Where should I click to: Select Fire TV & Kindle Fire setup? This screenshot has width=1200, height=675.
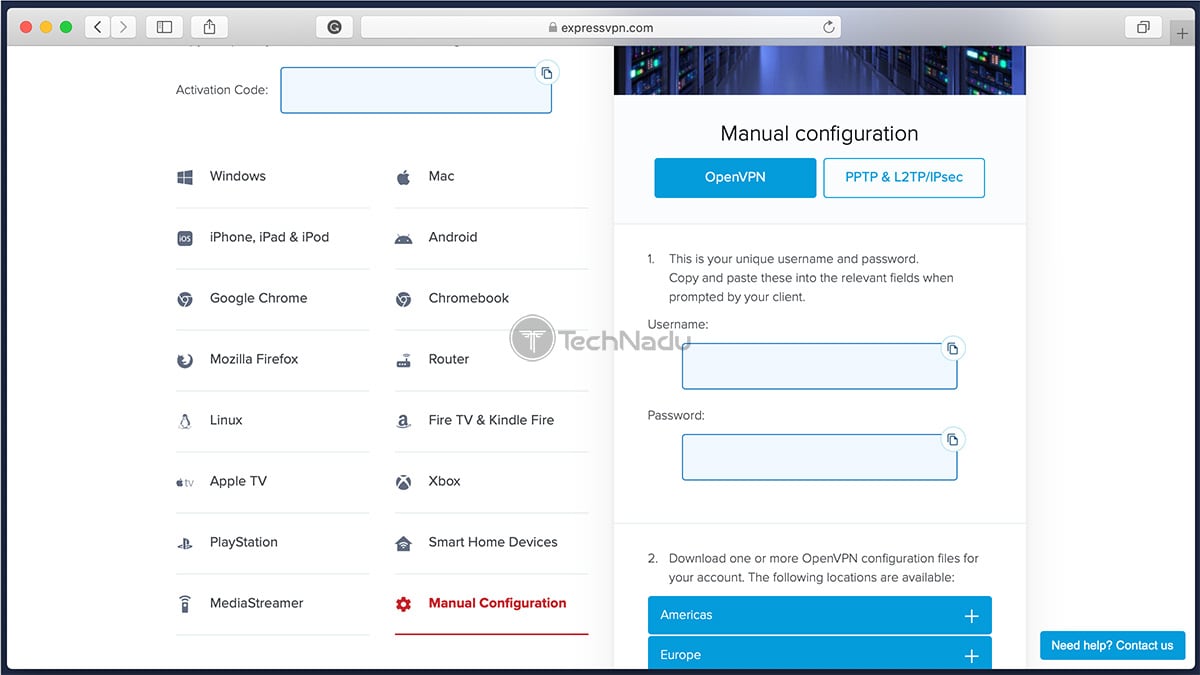[x=491, y=421]
